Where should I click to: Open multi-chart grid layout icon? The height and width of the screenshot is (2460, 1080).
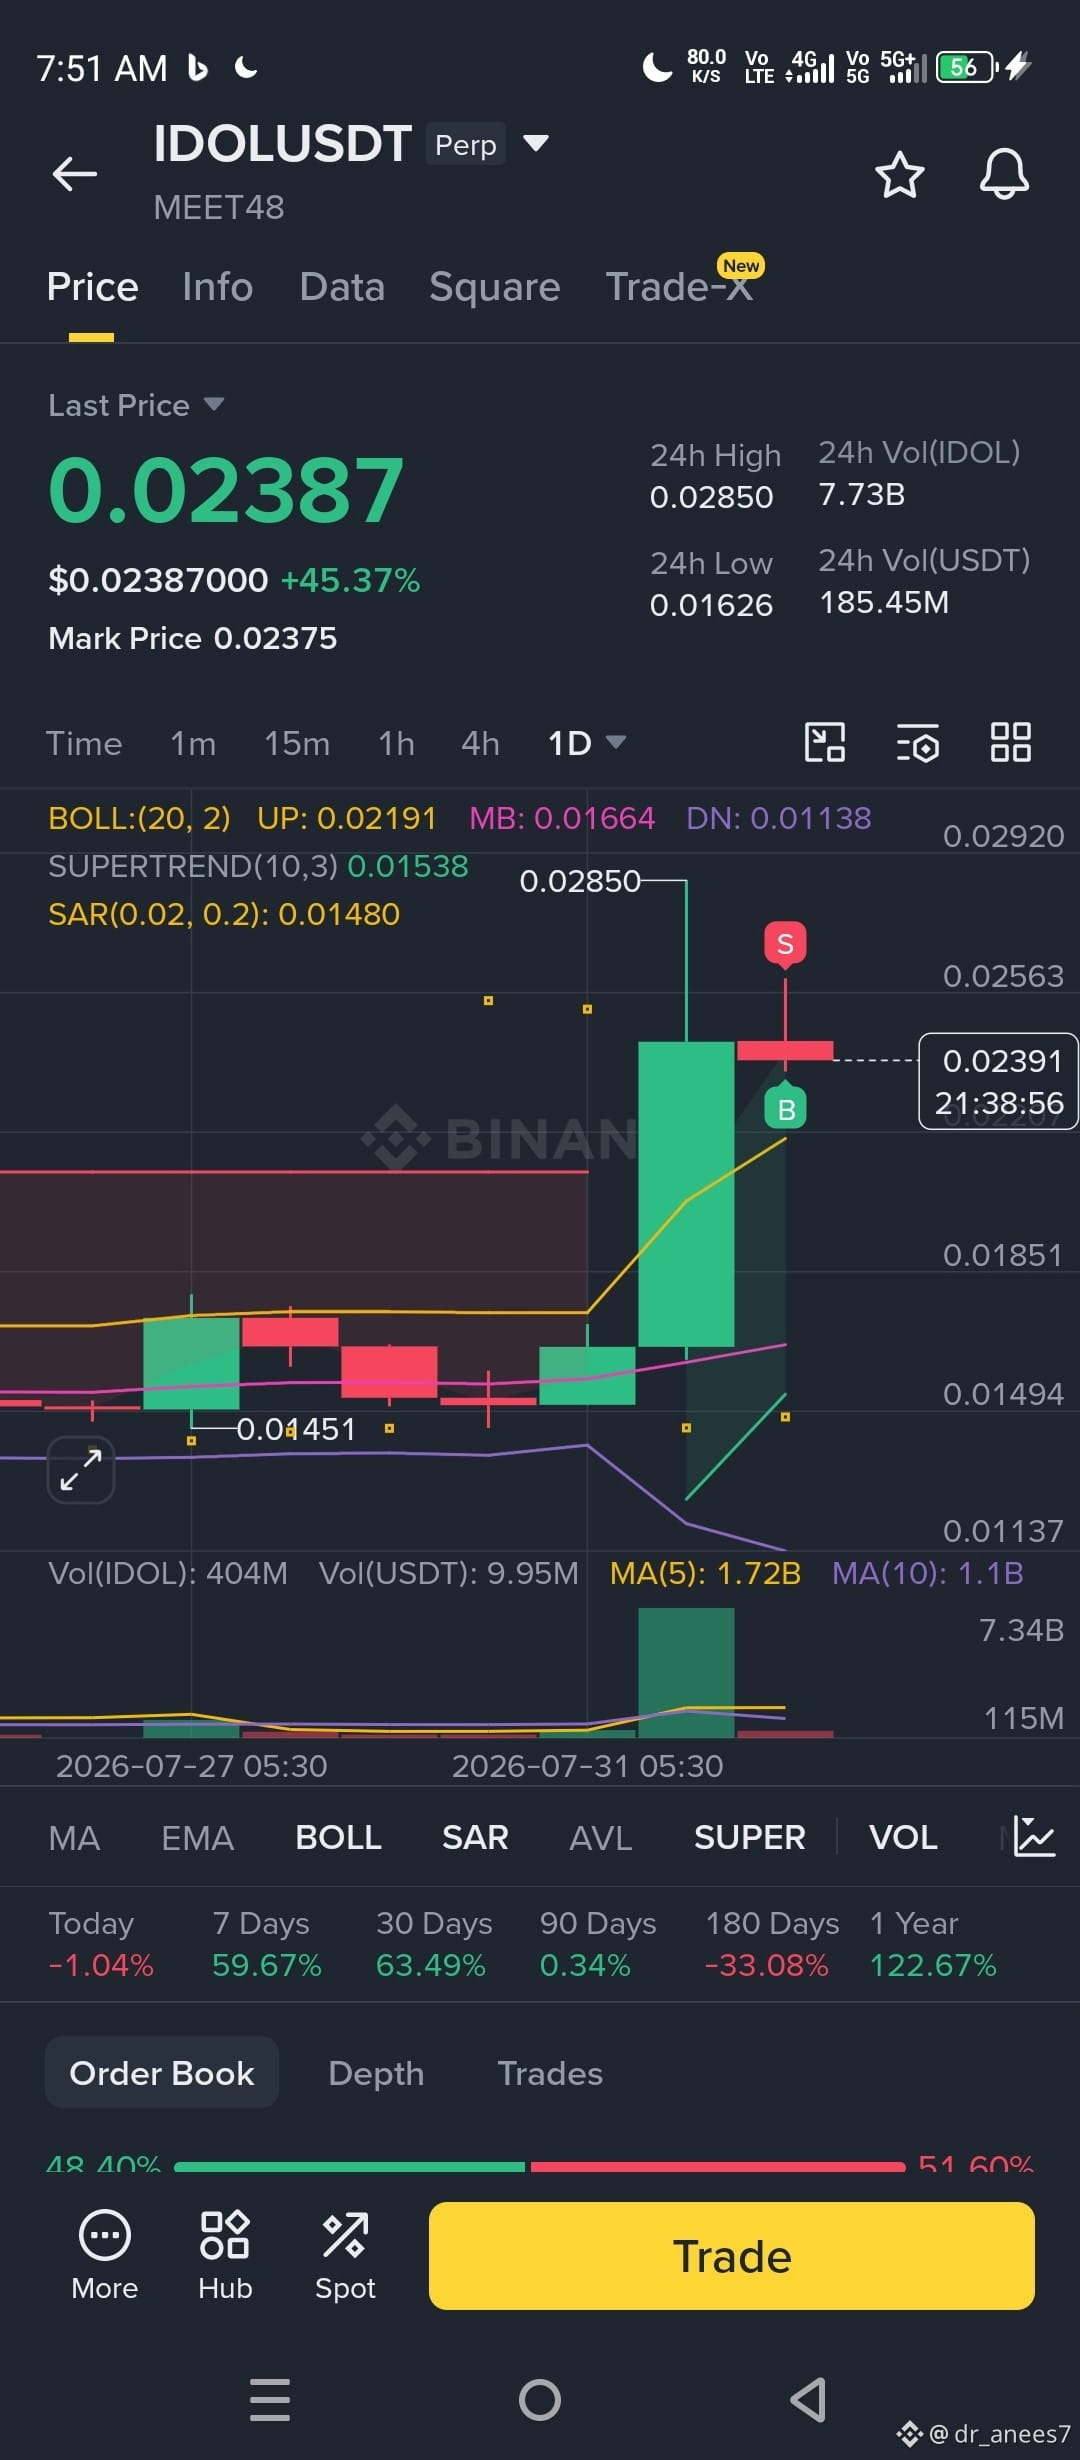(x=1011, y=743)
